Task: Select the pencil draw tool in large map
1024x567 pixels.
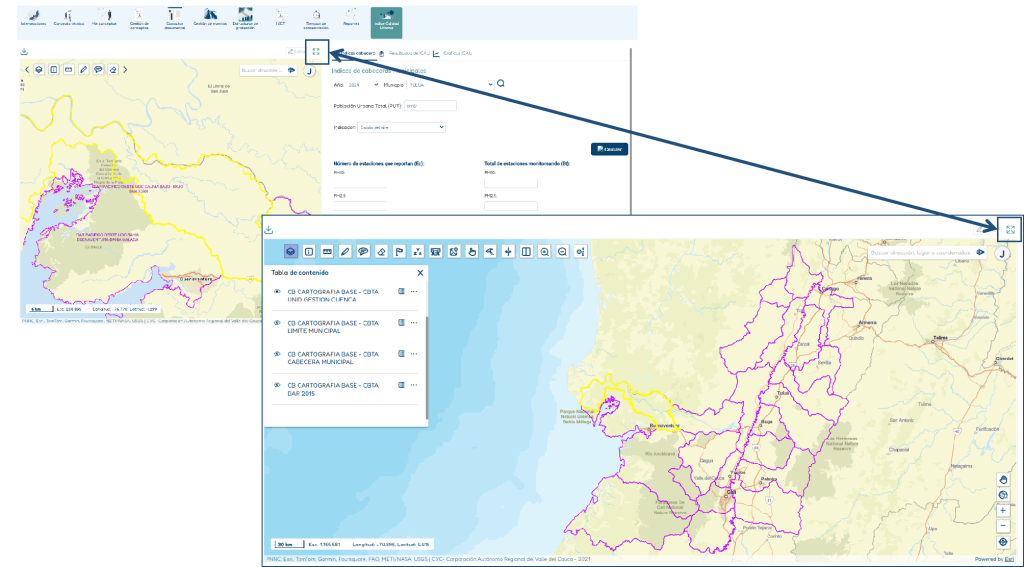Action: pos(345,251)
